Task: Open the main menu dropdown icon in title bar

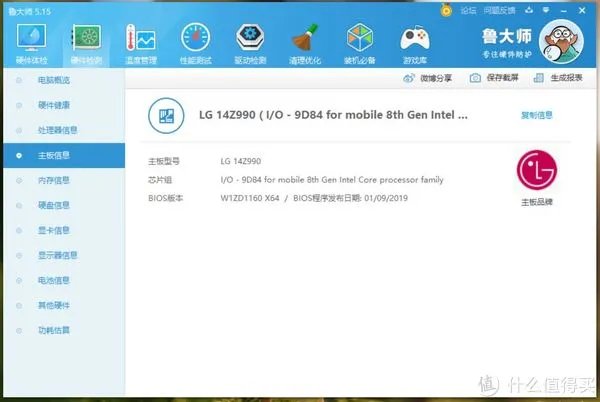Action: (546, 10)
